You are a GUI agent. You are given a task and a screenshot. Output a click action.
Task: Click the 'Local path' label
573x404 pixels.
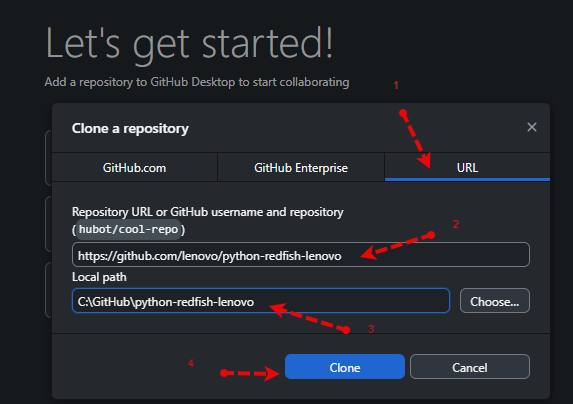99,277
